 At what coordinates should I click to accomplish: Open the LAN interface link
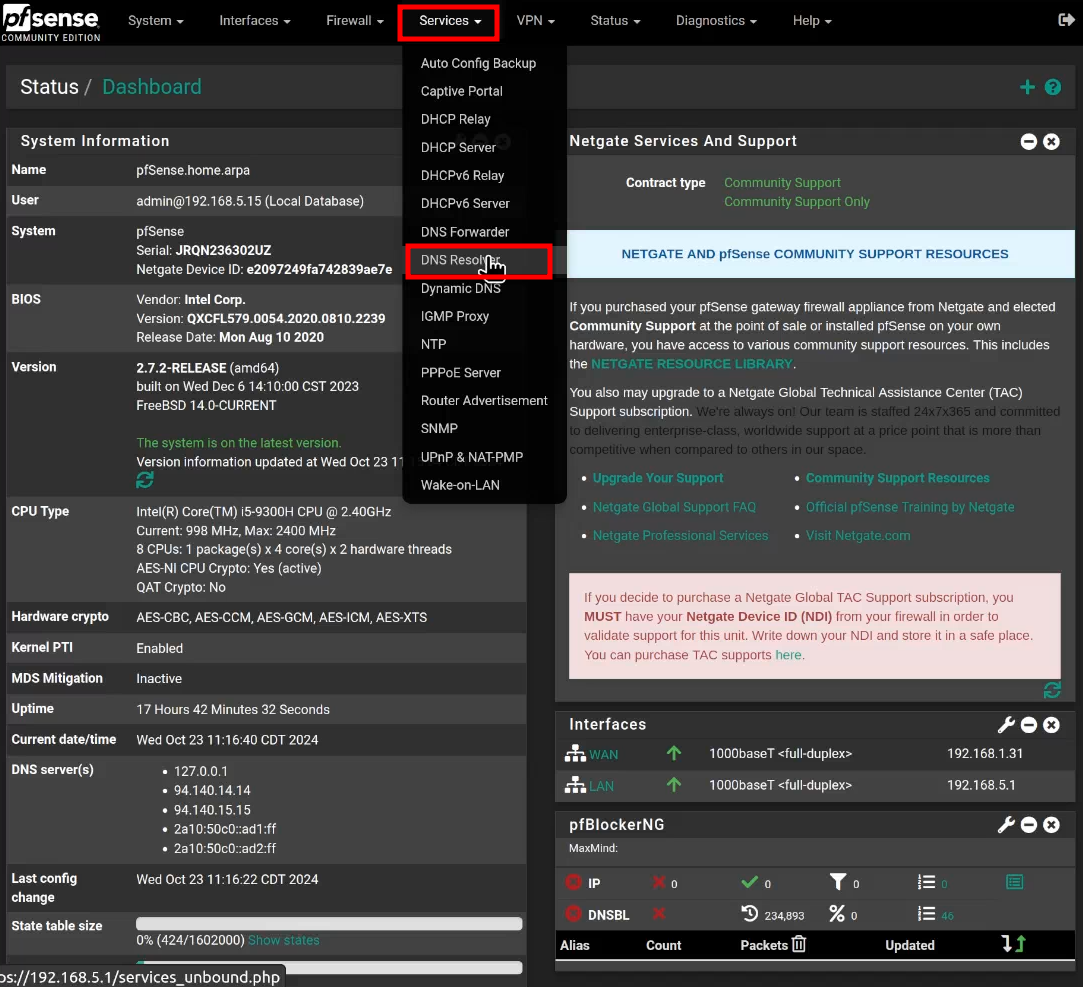601,786
